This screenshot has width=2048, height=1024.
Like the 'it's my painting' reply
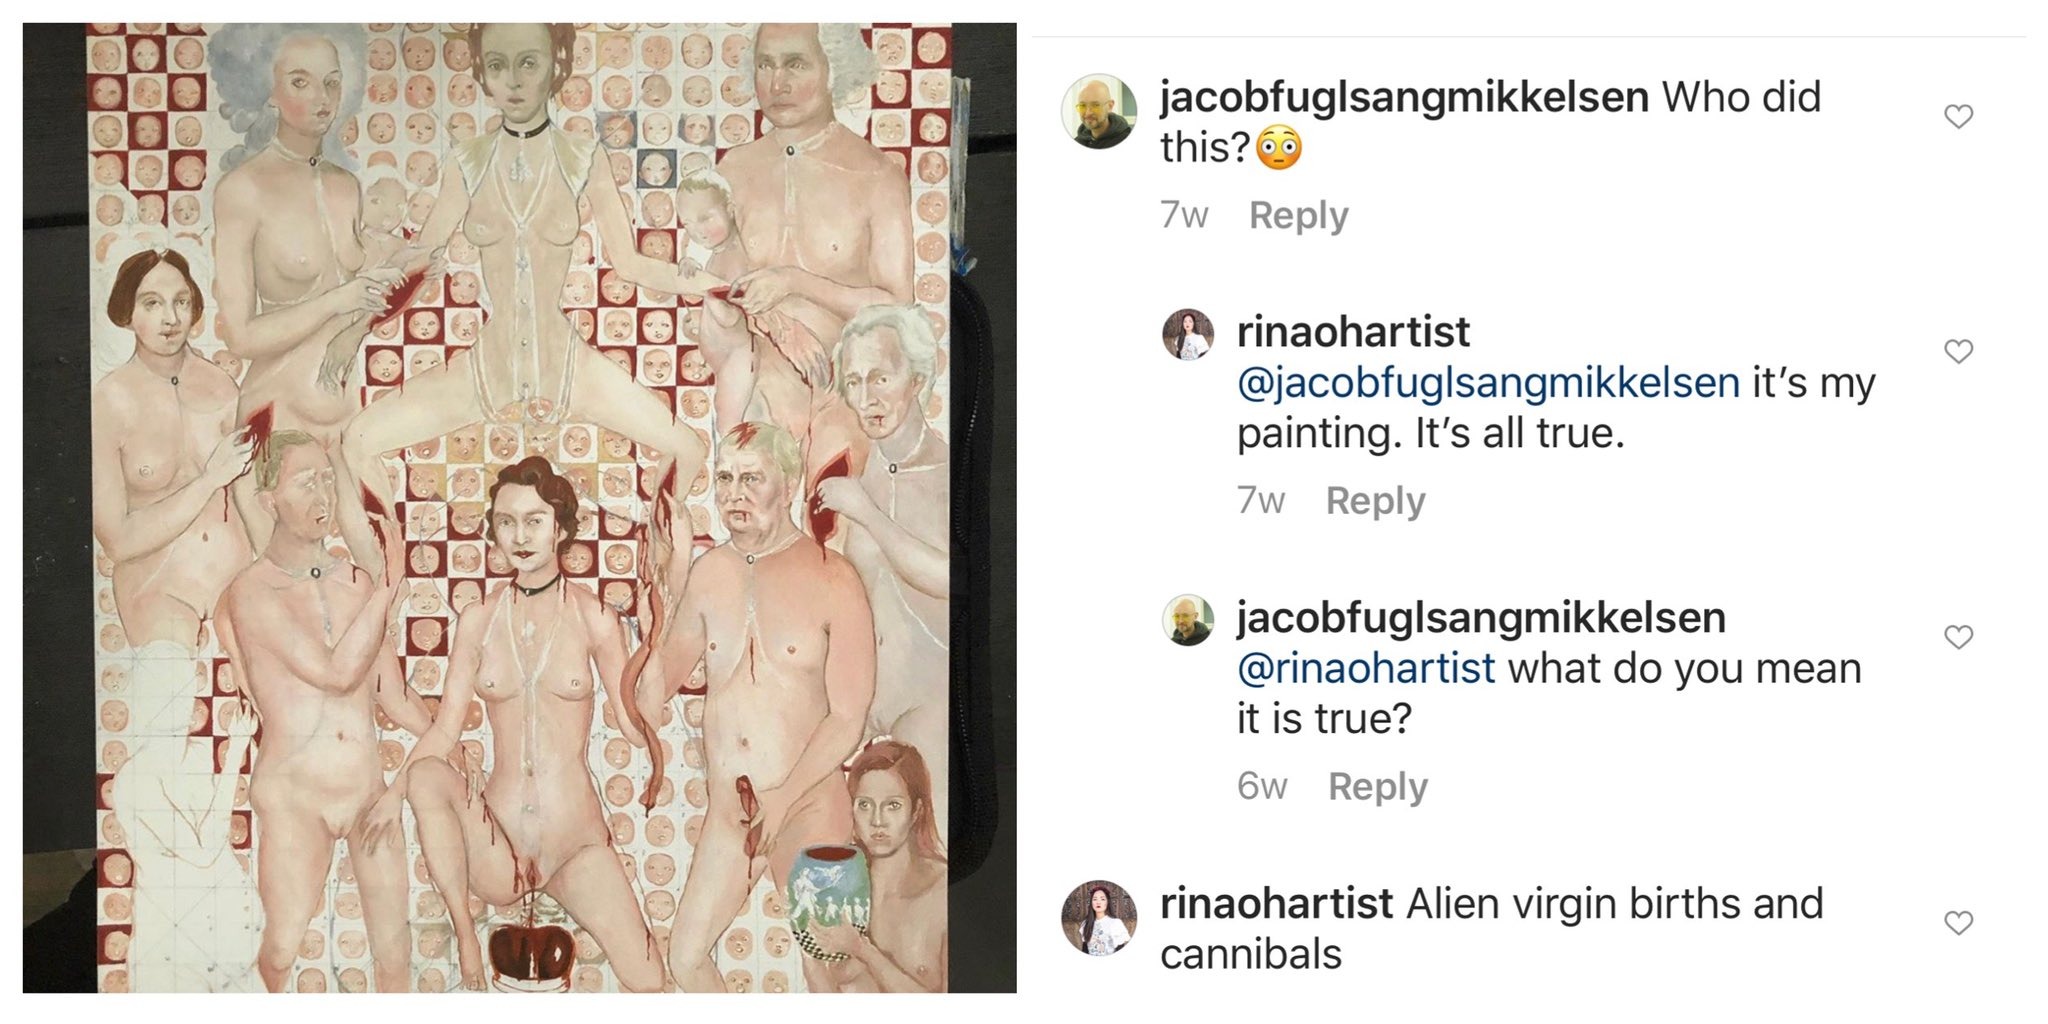tap(1958, 351)
